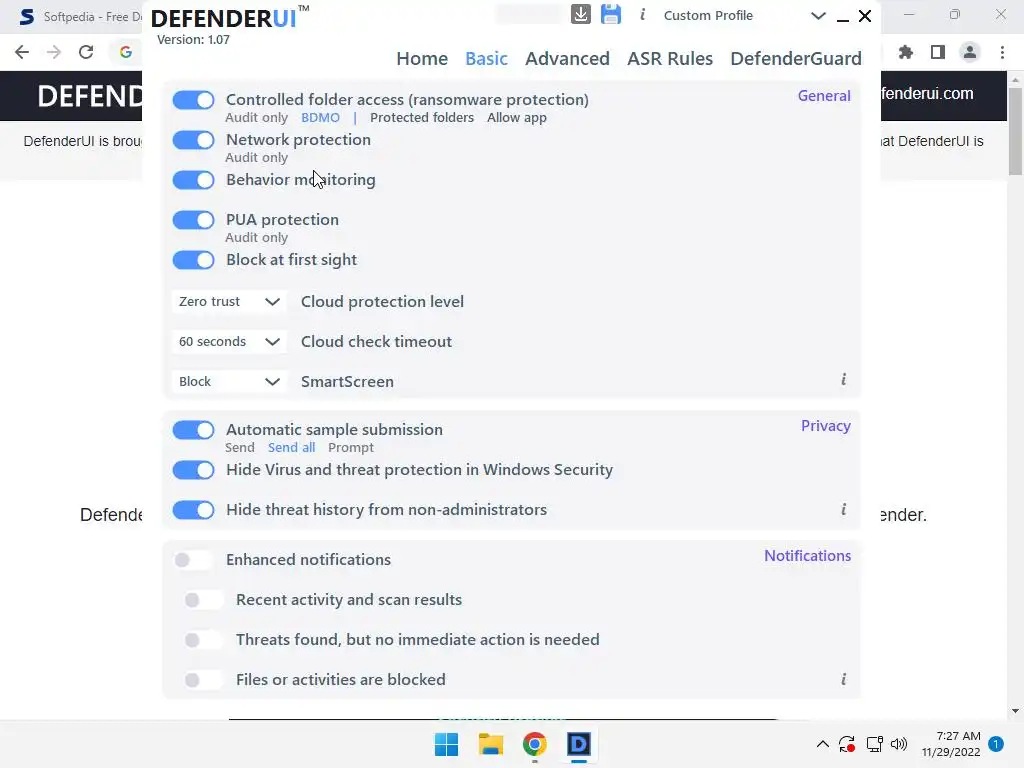Toggle Files or activities are blocked switch
The height and width of the screenshot is (768, 1024).
[203, 680]
